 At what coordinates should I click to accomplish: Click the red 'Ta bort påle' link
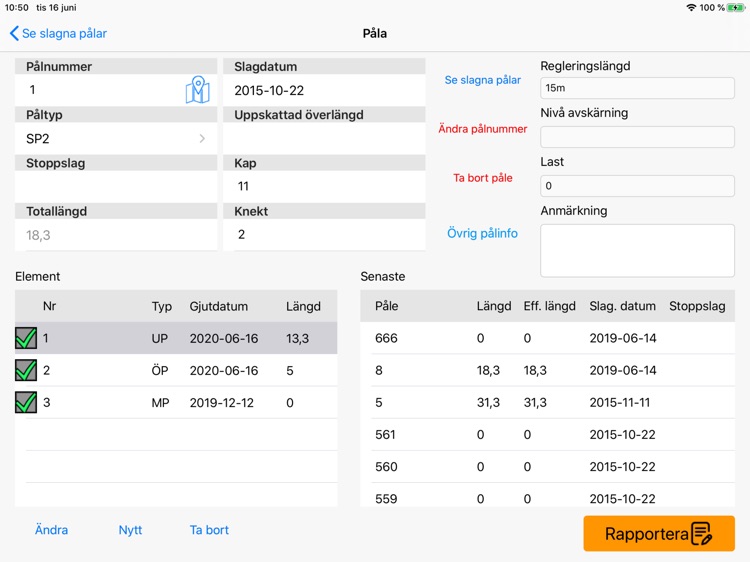point(483,178)
